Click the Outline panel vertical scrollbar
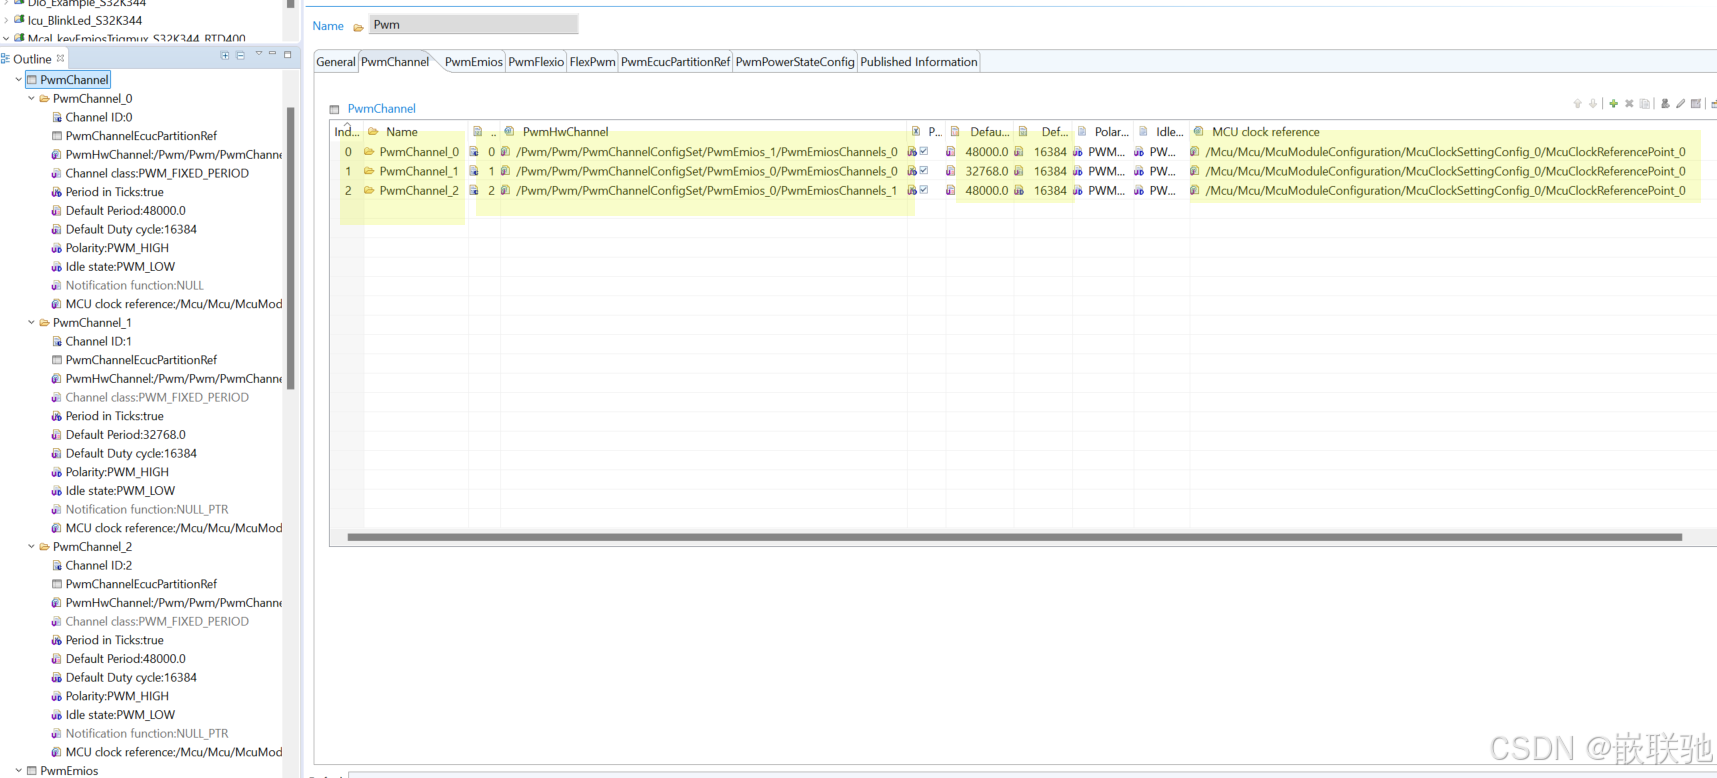Screen dimensions: 1717x778 (x=291, y=248)
